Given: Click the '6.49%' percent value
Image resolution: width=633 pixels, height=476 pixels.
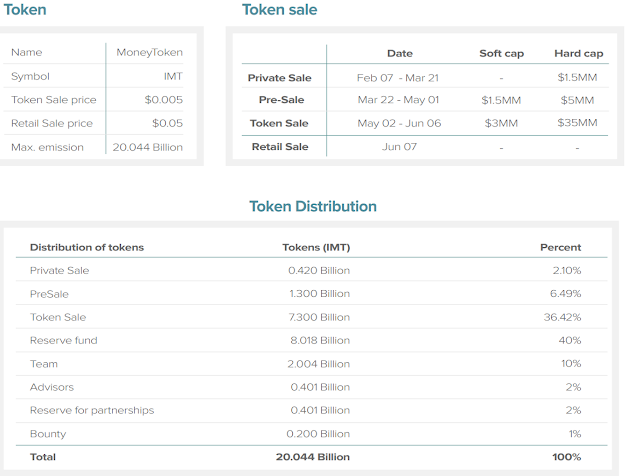Looking at the screenshot, I should [x=566, y=294].
